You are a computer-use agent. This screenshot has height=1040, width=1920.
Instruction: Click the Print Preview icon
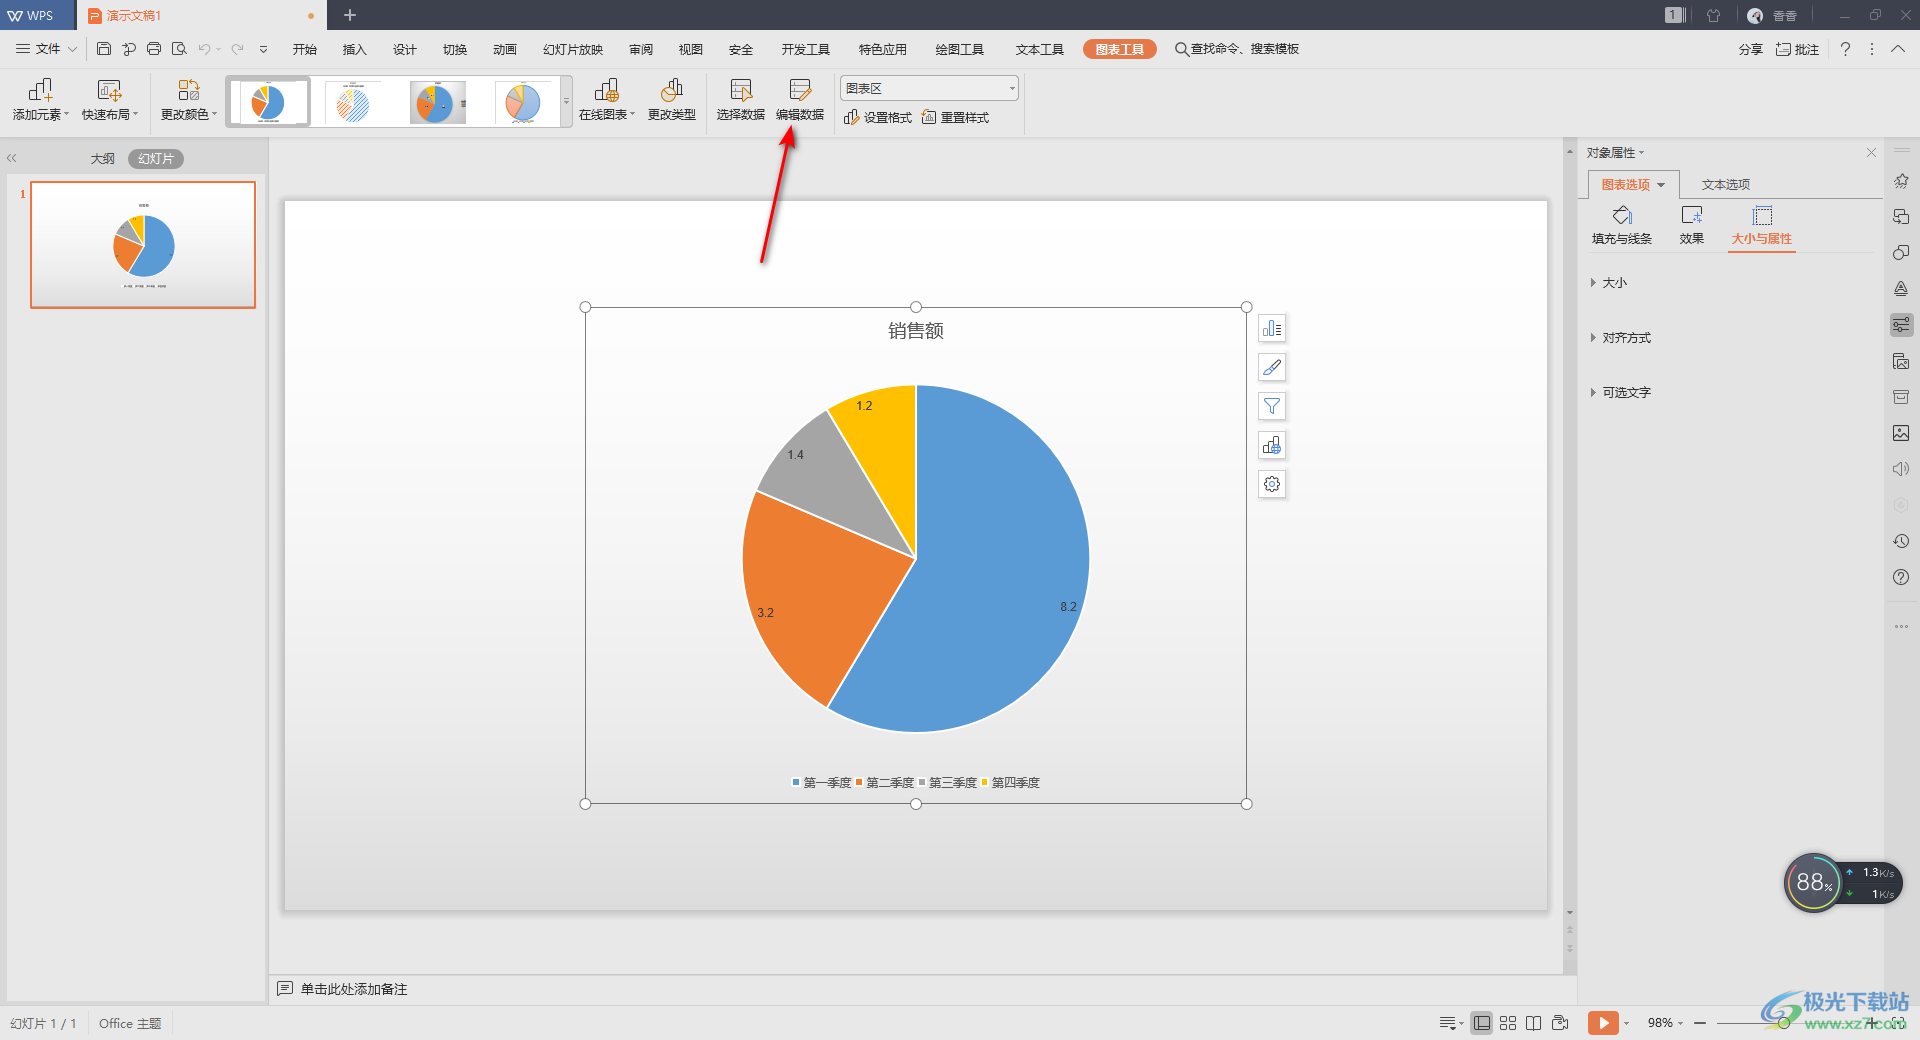(179, 48)
